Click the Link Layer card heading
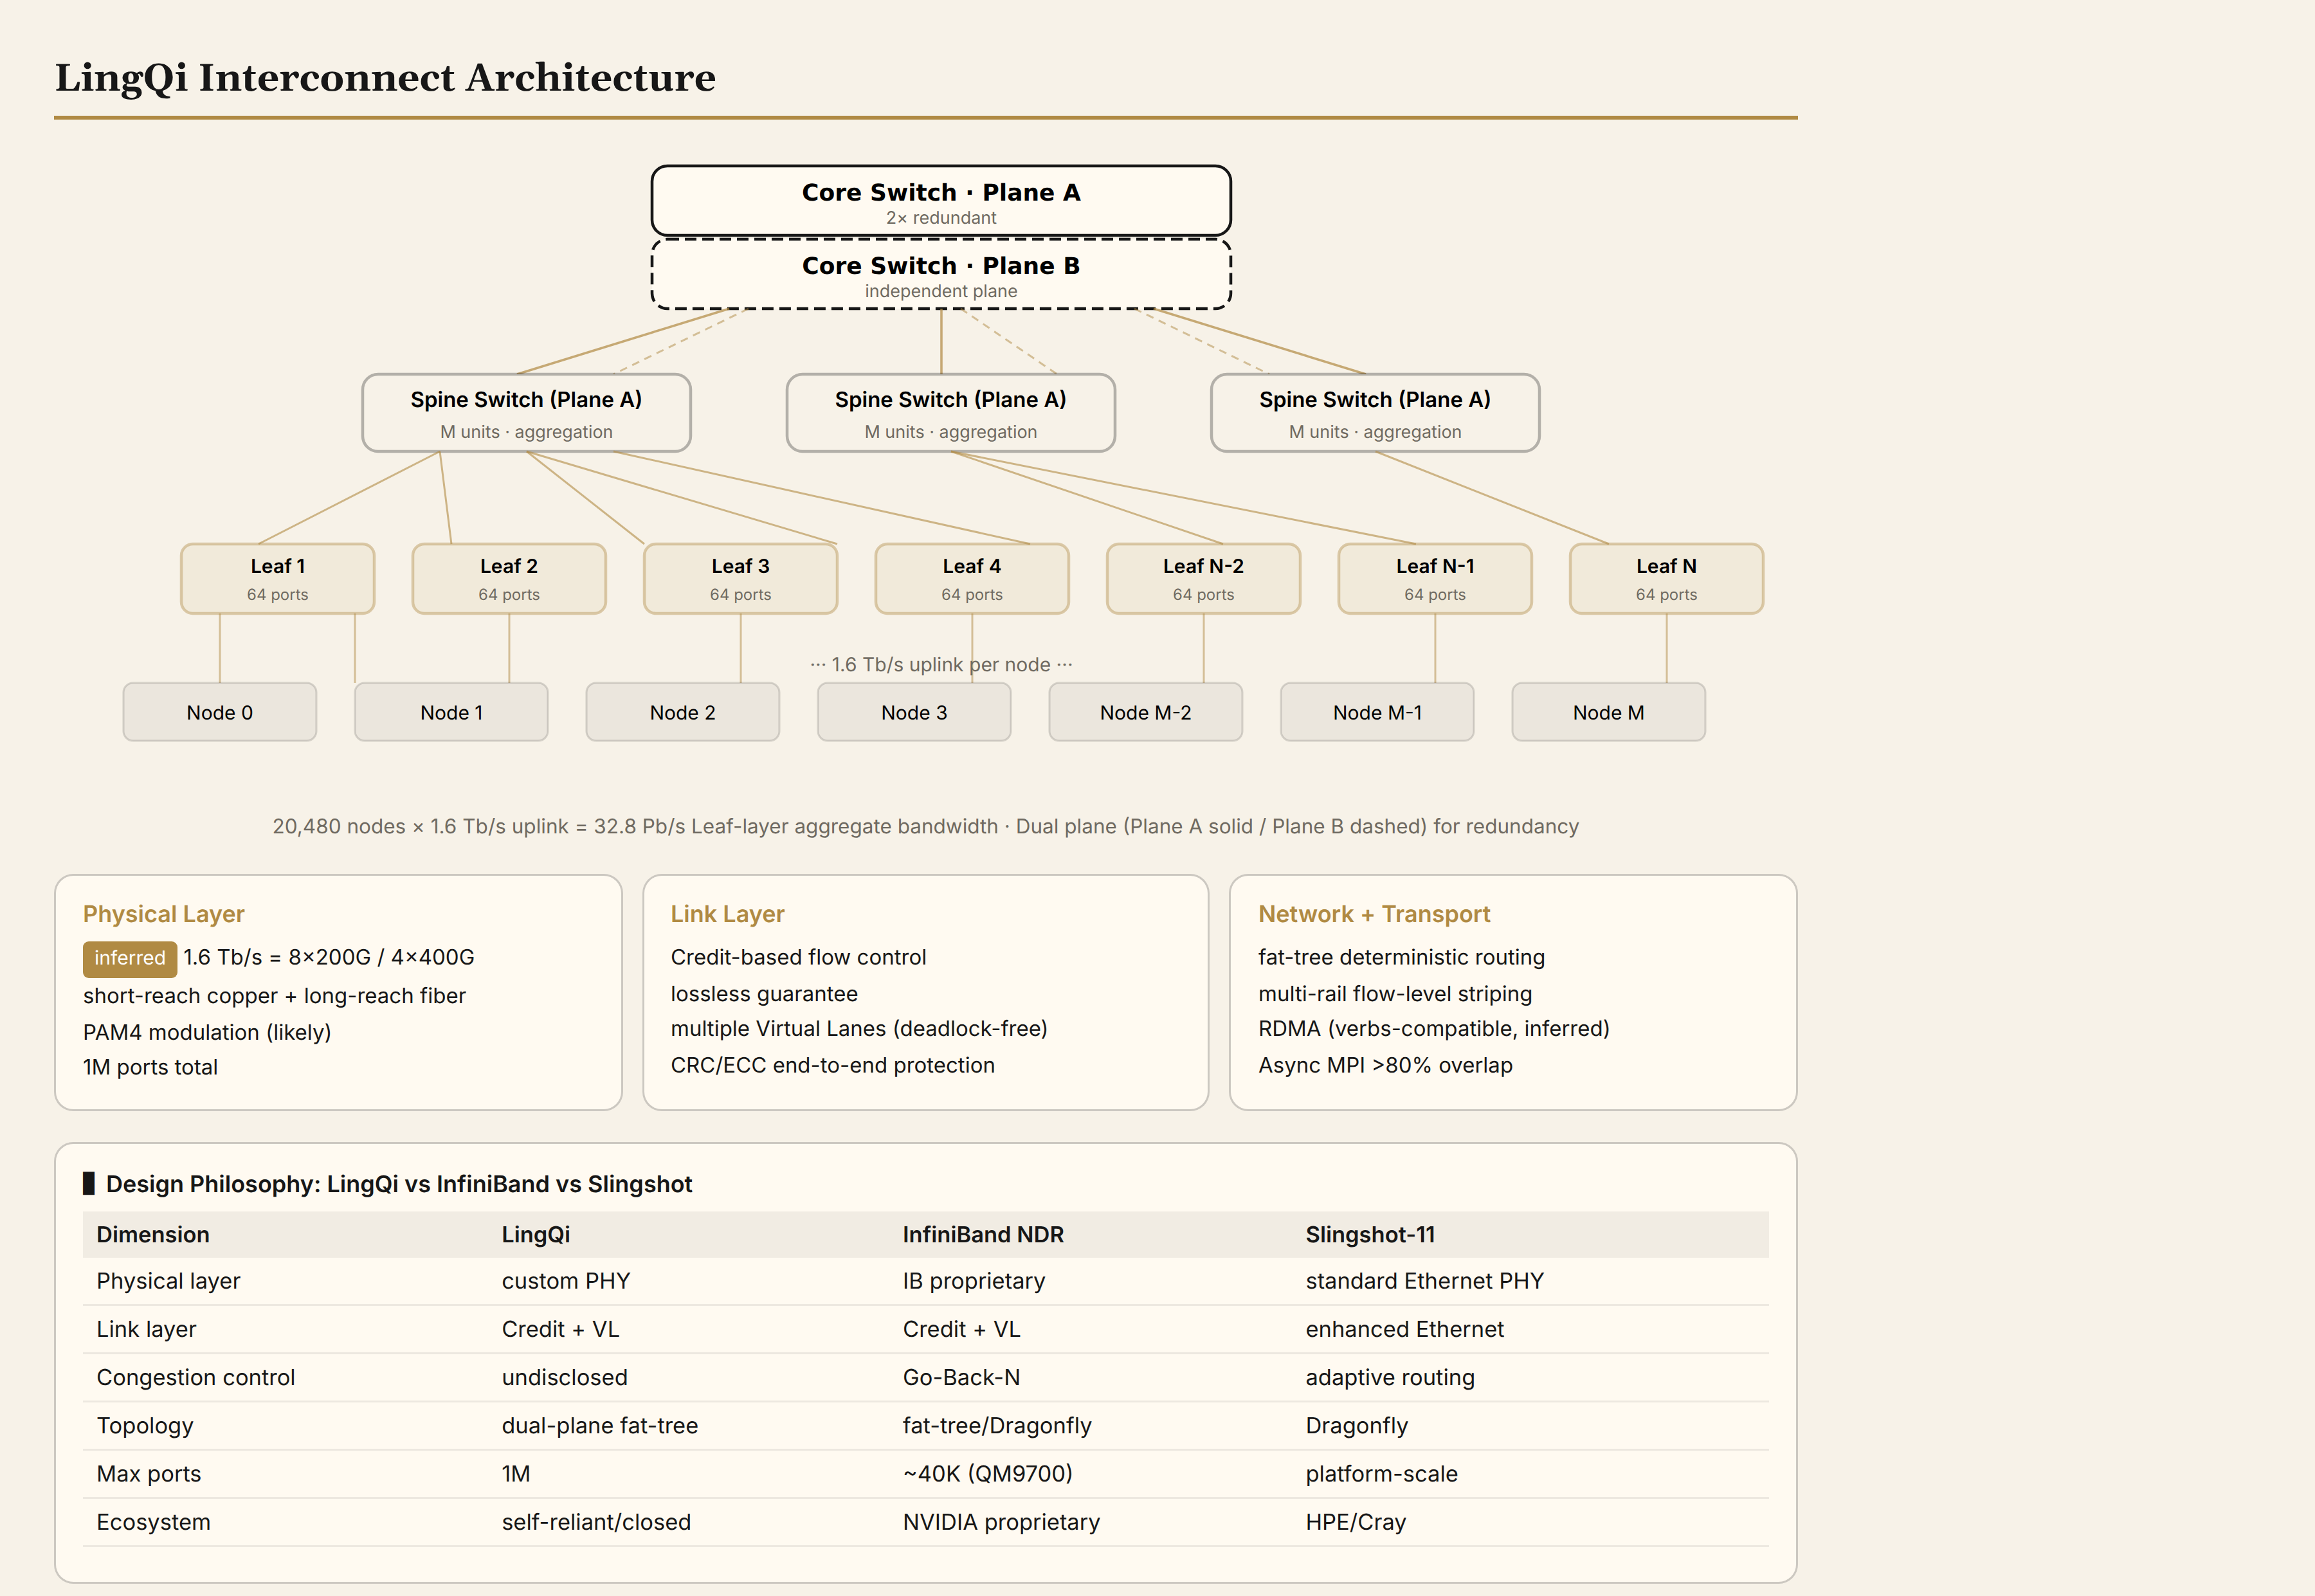This screenshot has width=2315, height=1596. click(727, 914)
